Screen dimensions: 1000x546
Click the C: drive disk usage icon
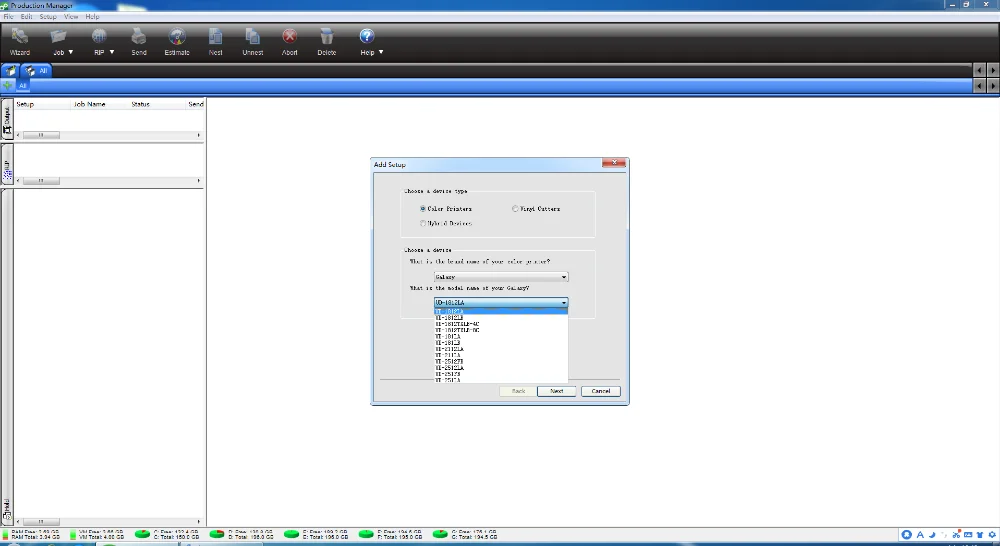click(x=142, y=534)
